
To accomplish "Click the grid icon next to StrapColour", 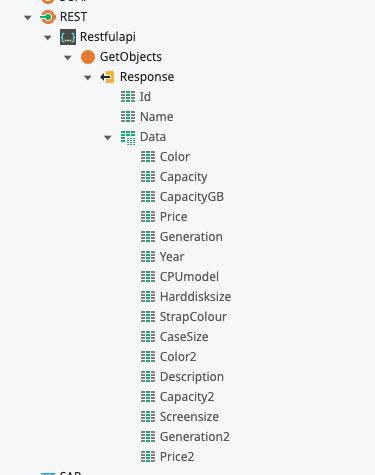I will (148, 317).
